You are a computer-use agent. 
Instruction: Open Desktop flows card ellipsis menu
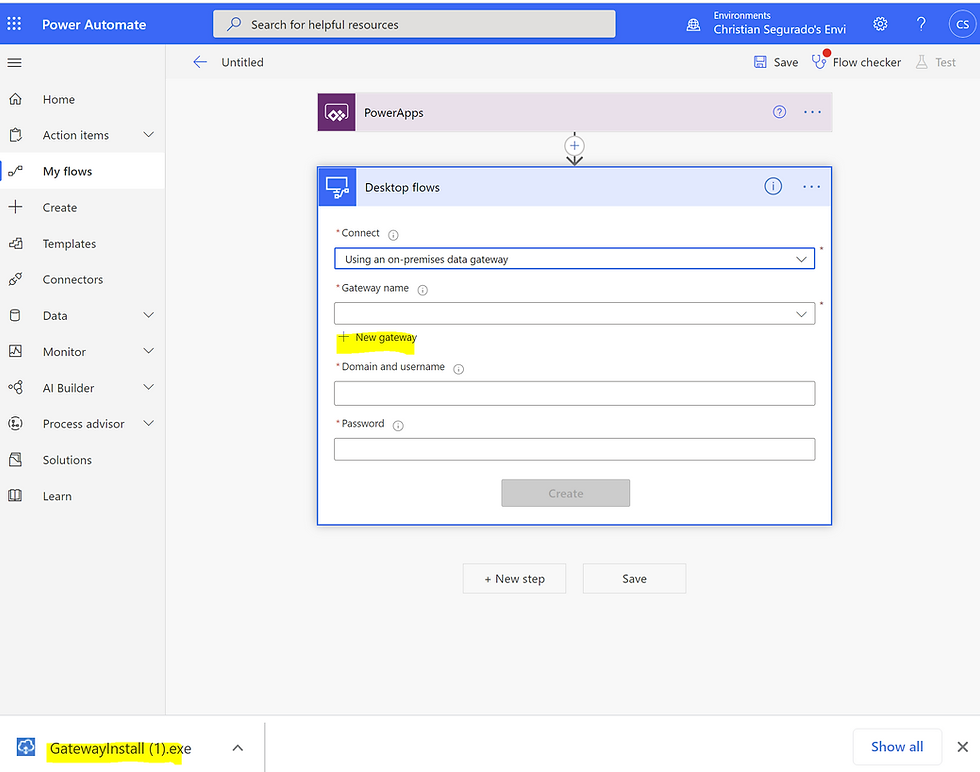pyautogui.click(x=811, y=186)
